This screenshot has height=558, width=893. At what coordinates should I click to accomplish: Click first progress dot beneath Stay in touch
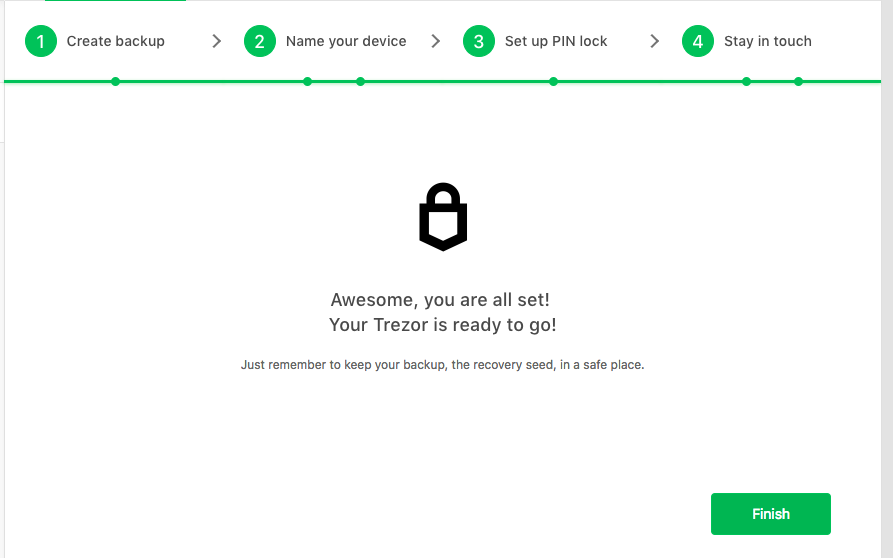click(747, 81)
